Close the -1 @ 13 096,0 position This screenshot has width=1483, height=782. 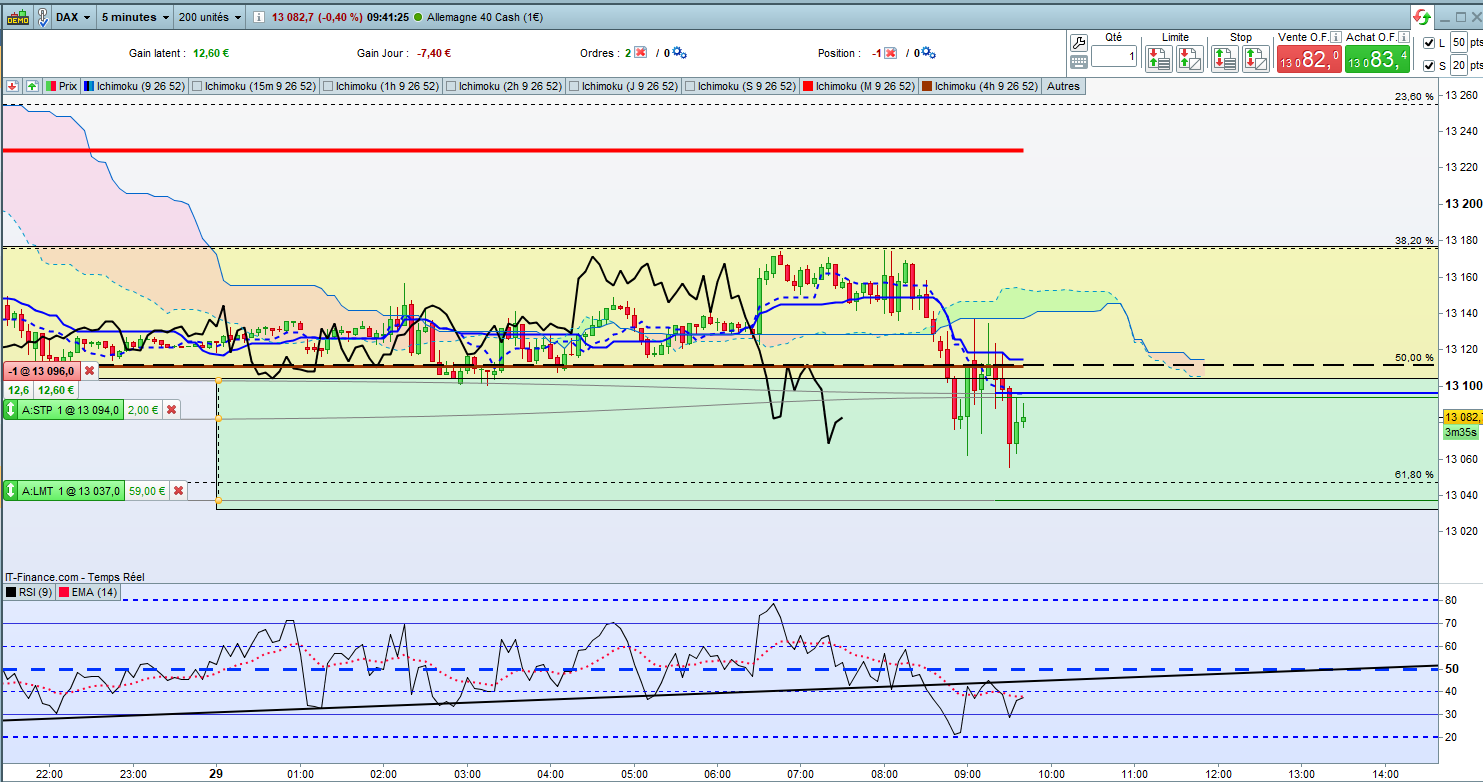[x=88, y=370]
